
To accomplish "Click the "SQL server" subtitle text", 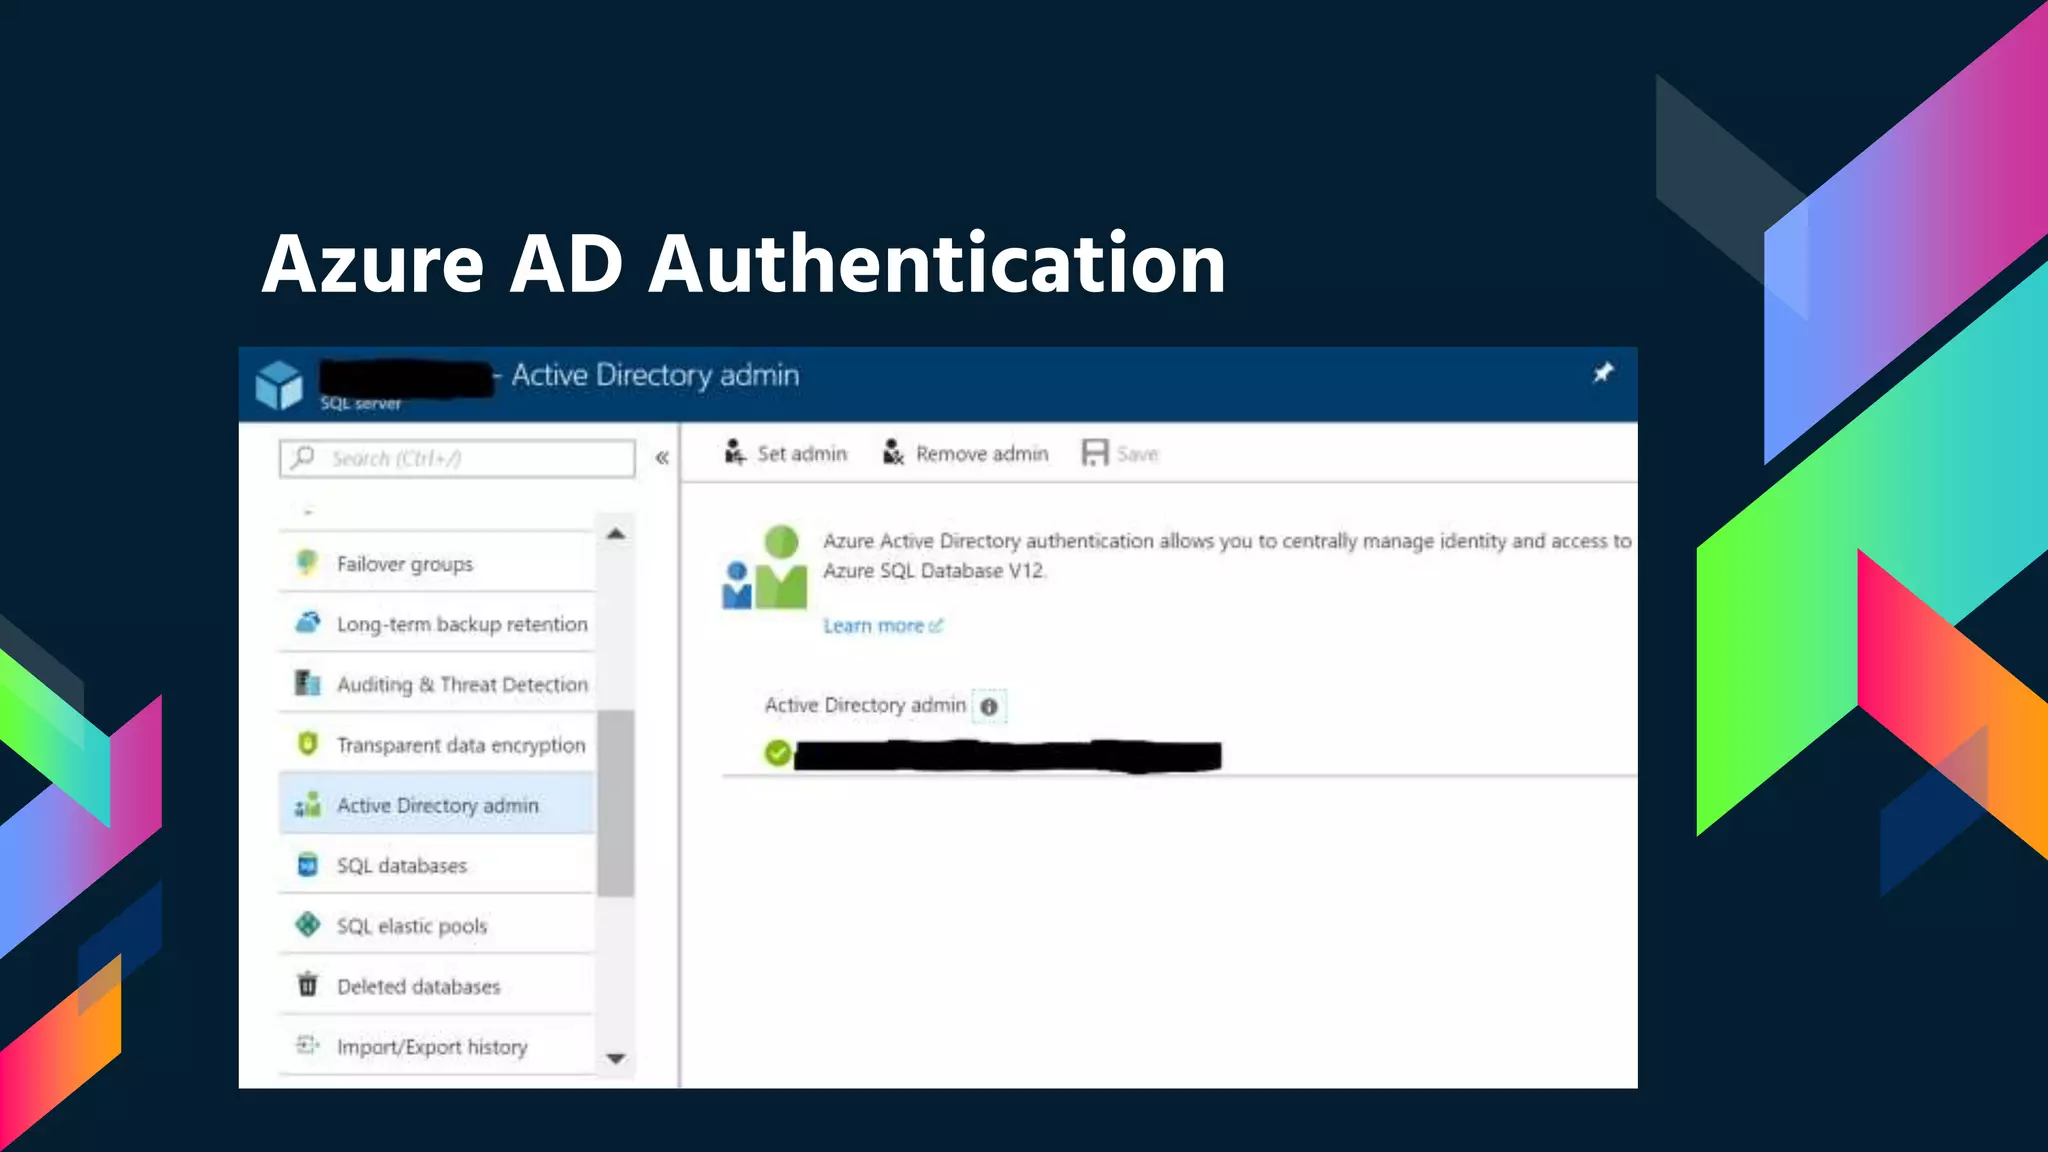I will tap(360, 404).
